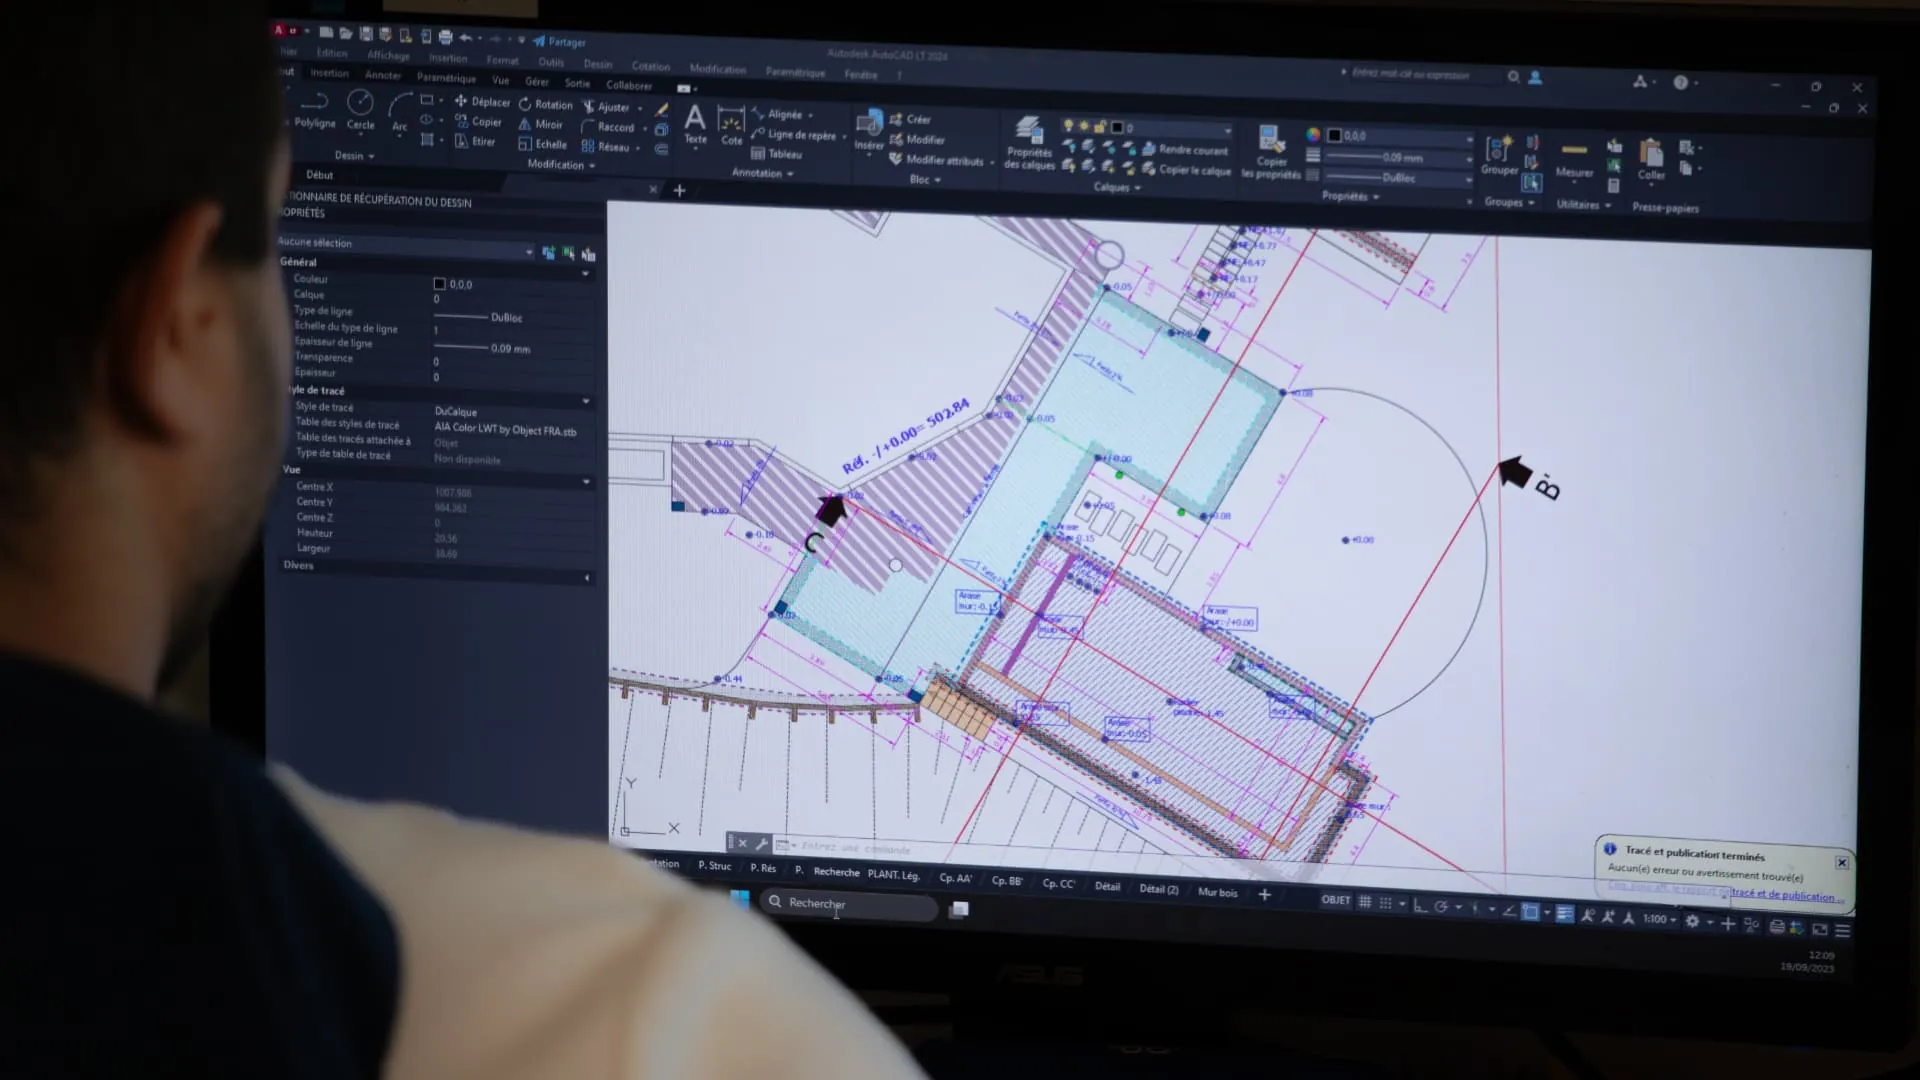Open the Annoter ribbon tab

[x=383, y=75]
